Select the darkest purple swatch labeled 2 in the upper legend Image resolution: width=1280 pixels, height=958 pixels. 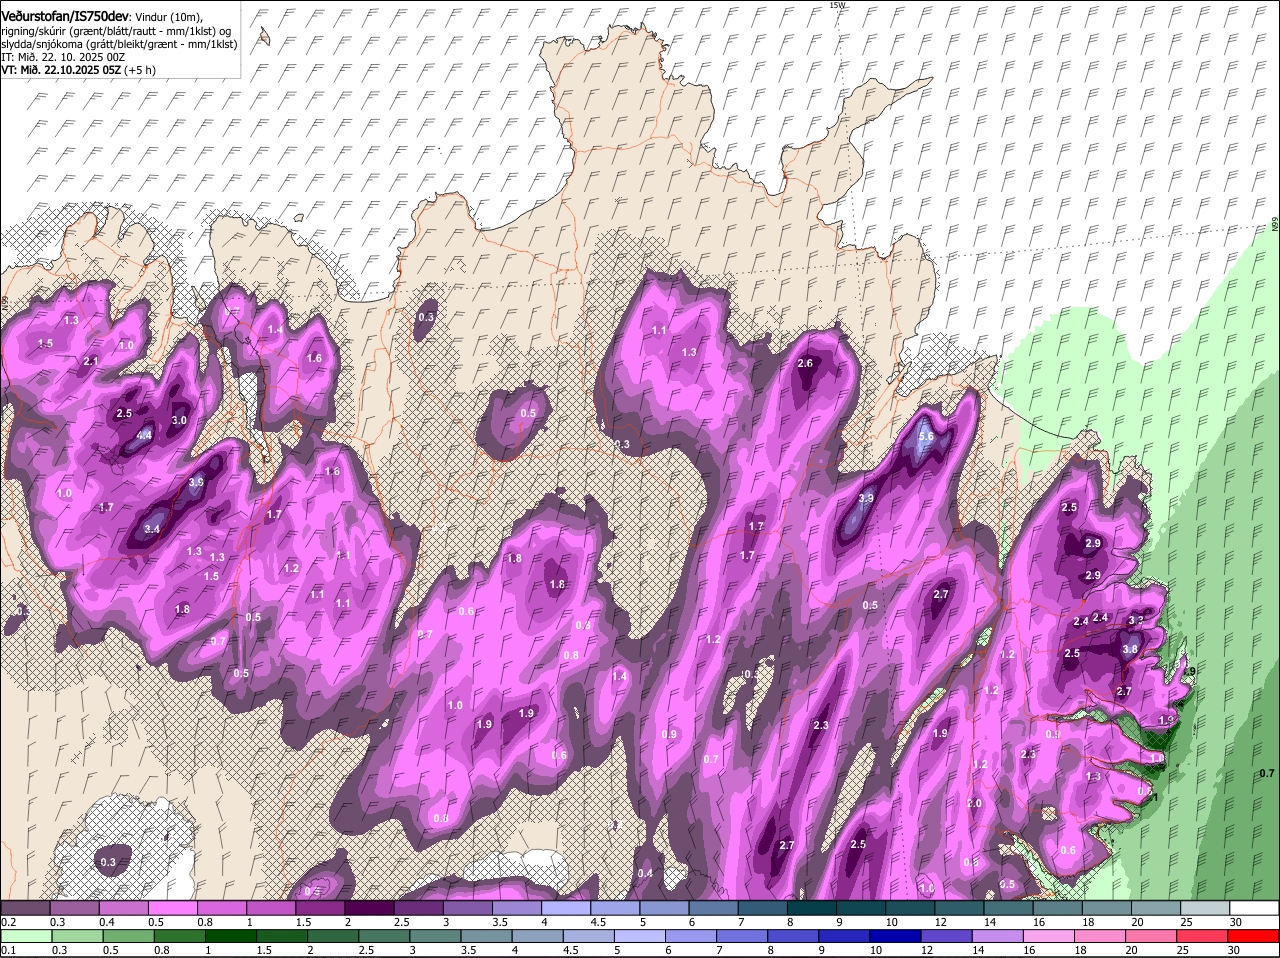[368, 908]
